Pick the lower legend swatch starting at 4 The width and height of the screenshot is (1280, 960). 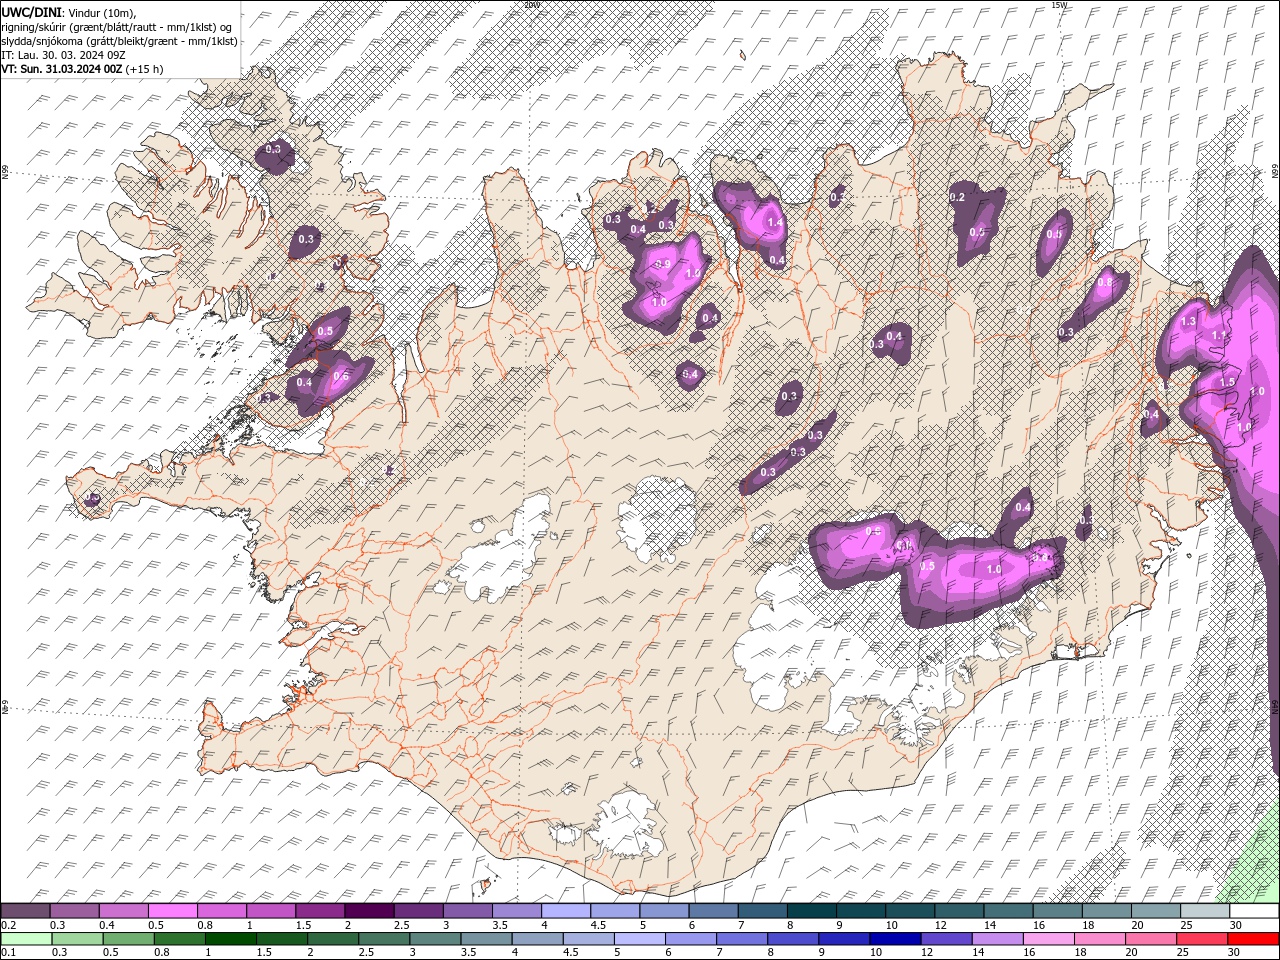coord(537,939)
